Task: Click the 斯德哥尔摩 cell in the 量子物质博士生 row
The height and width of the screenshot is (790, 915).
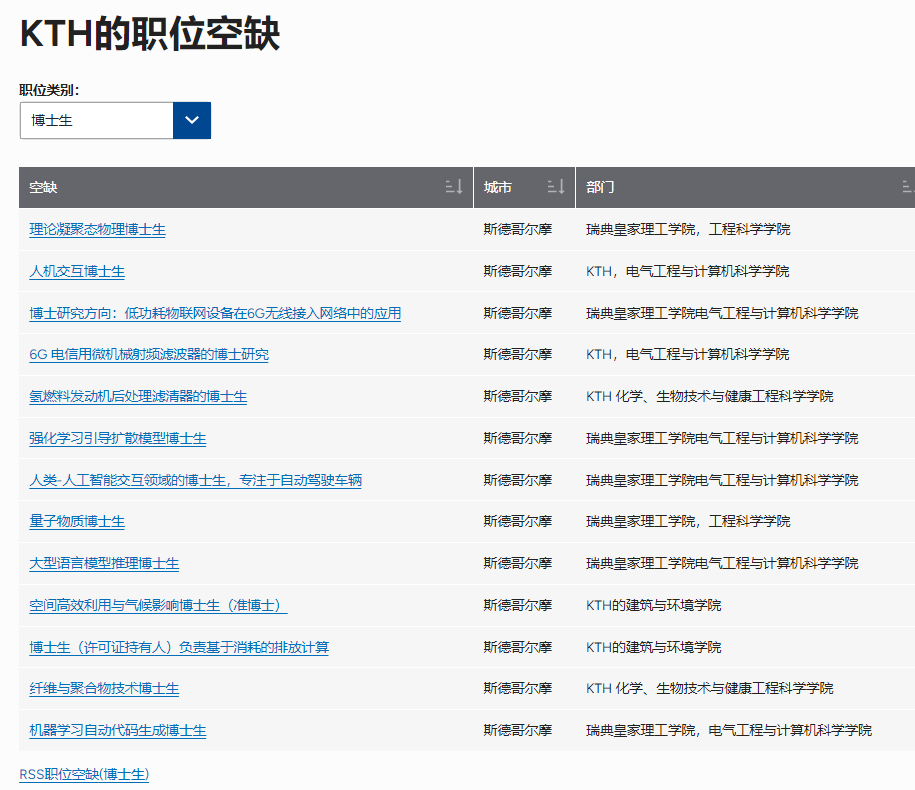Action: [x=518, y=521]
